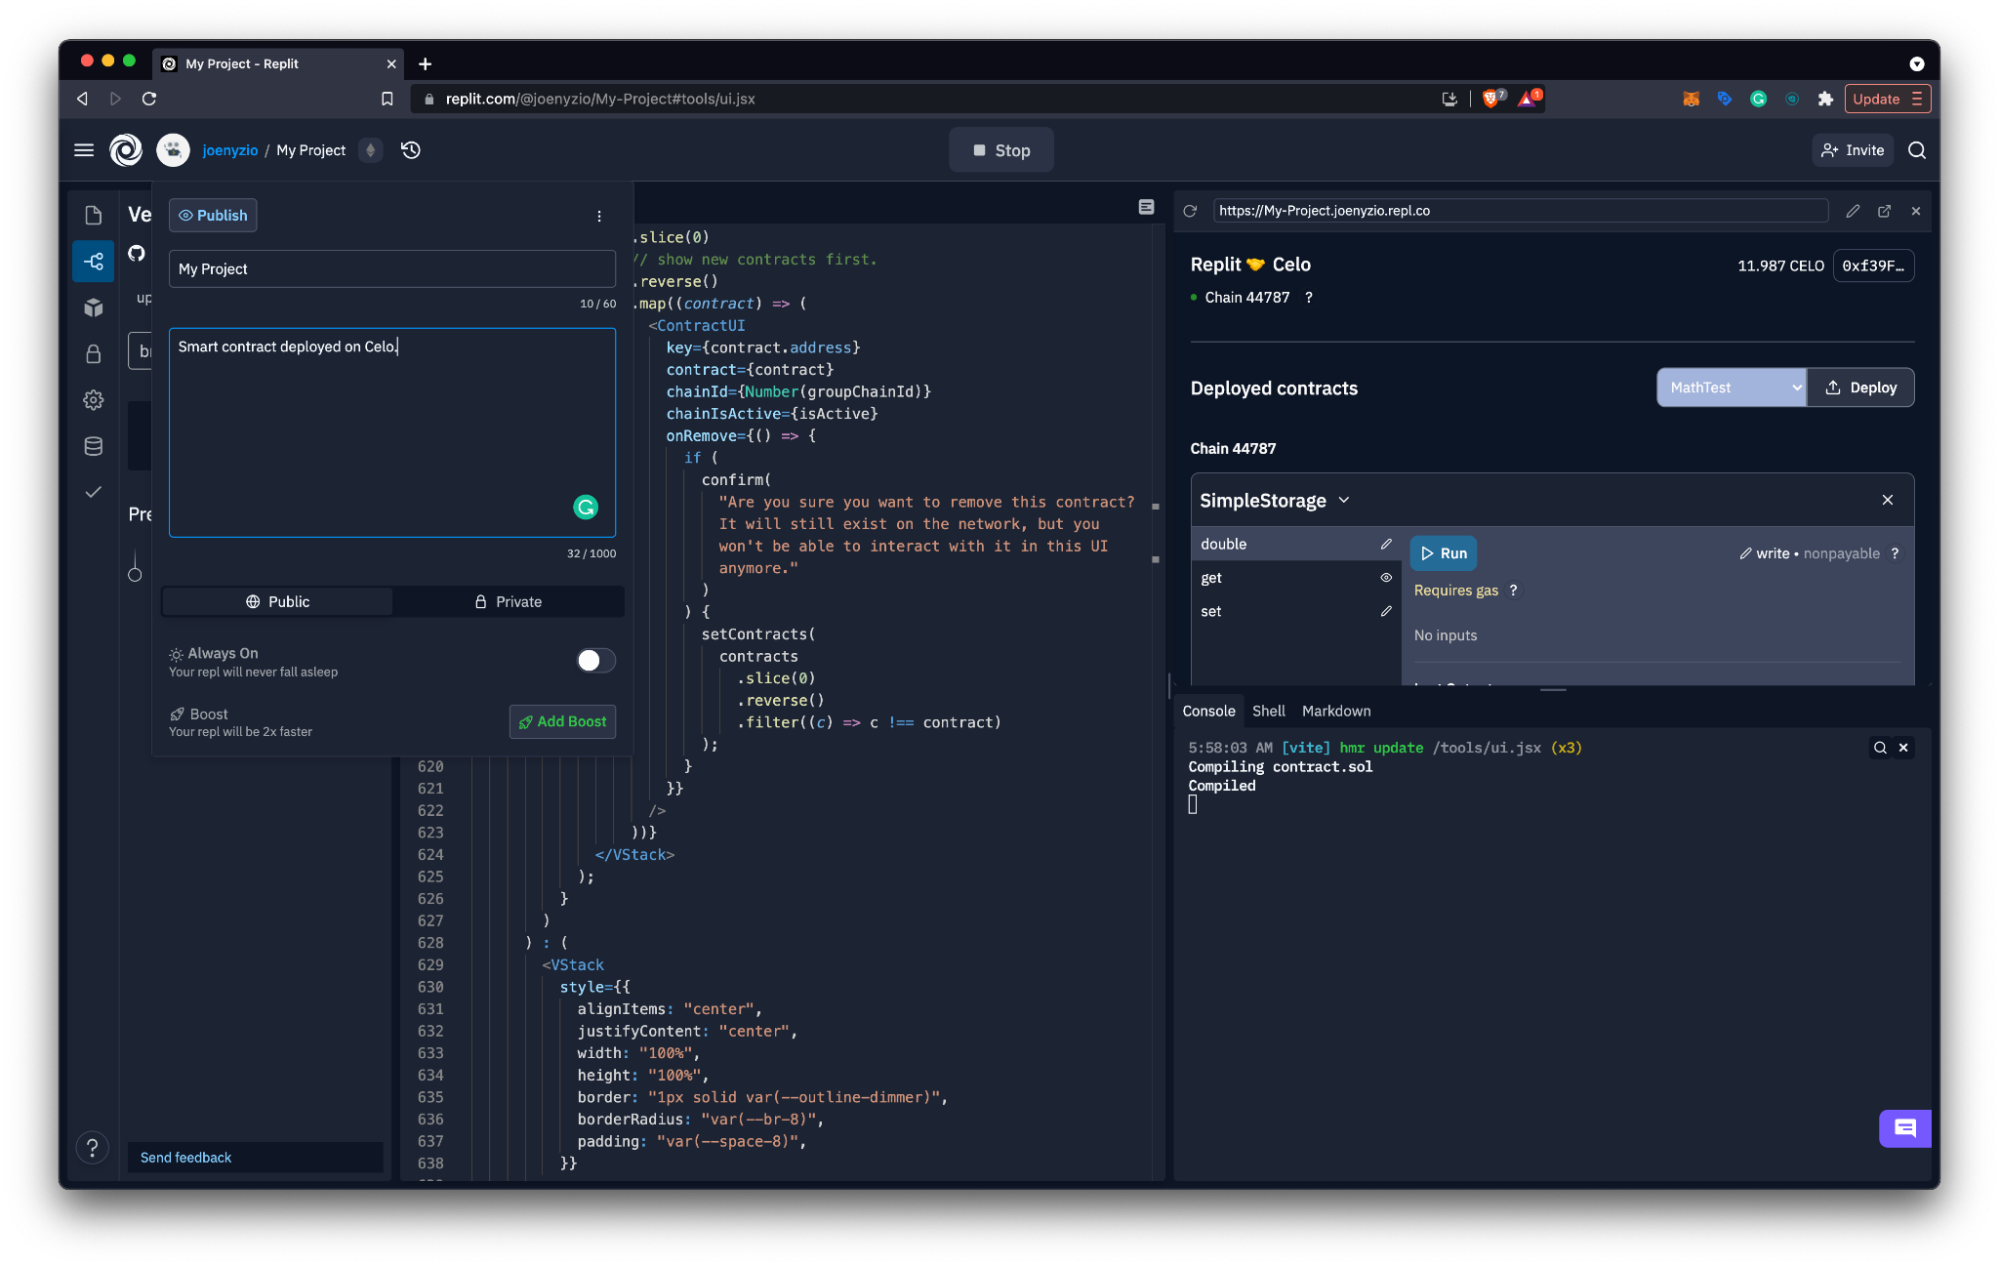Click the webview URL address field
1999x1267 pixels.
coord(1520,211)
